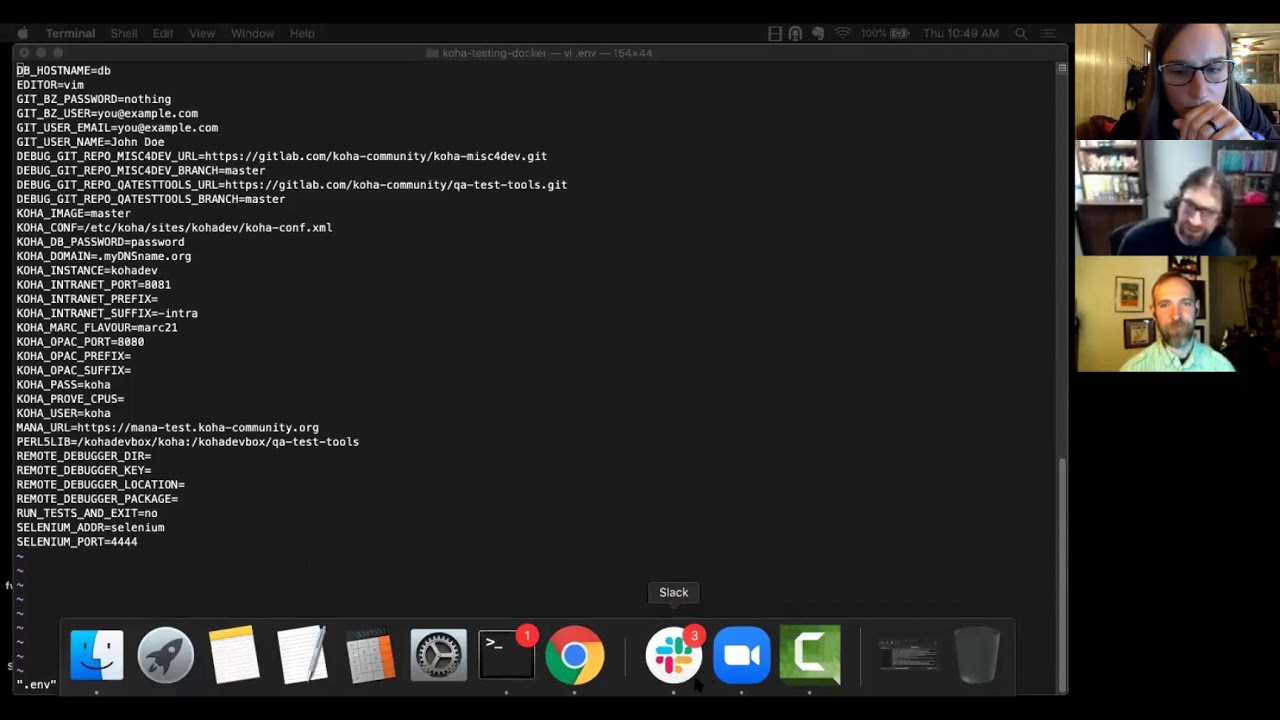
Task: Open Spotlight search magnifier
Action: 1021,33
